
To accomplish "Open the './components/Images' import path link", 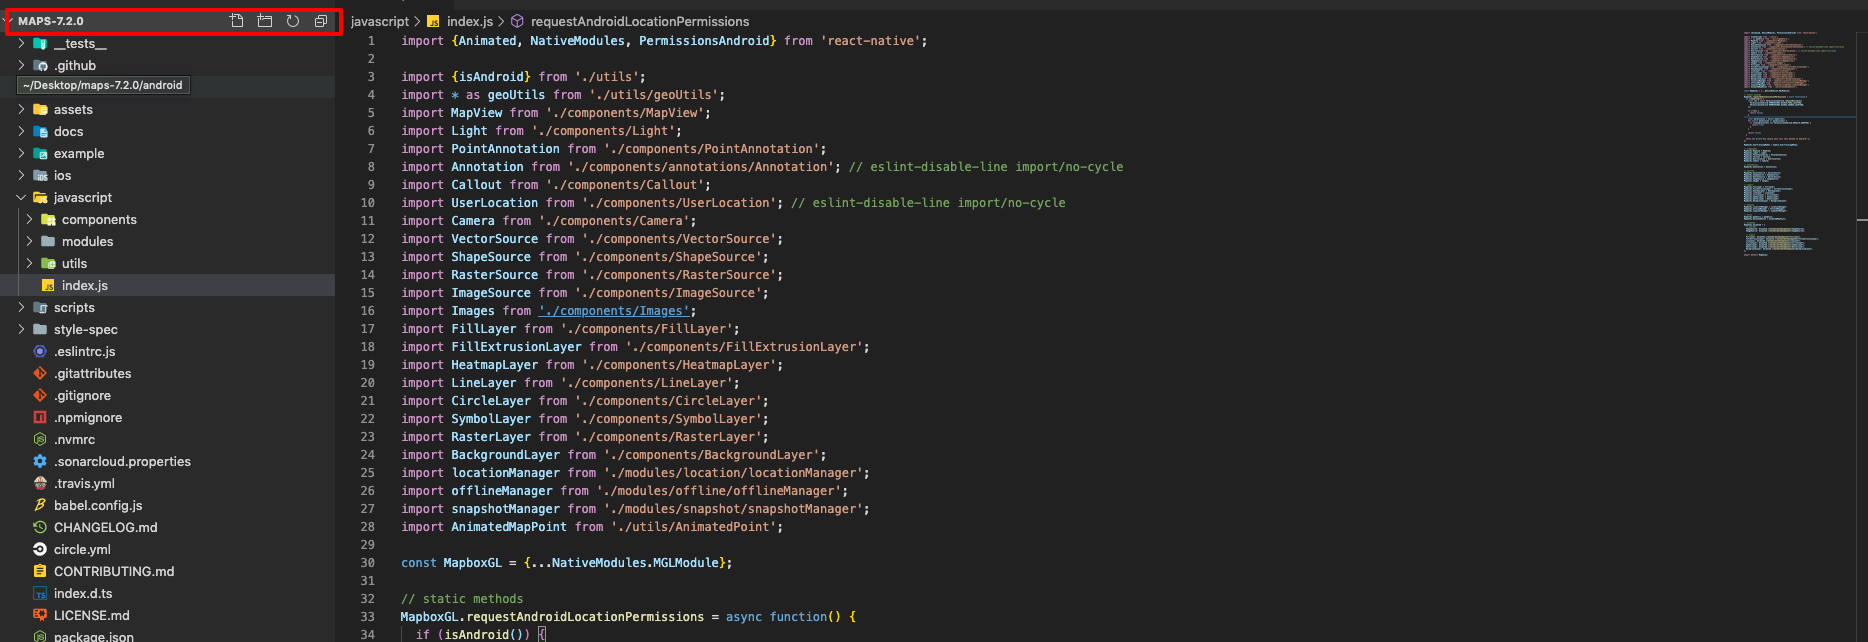I will click(x=614, y=311).
